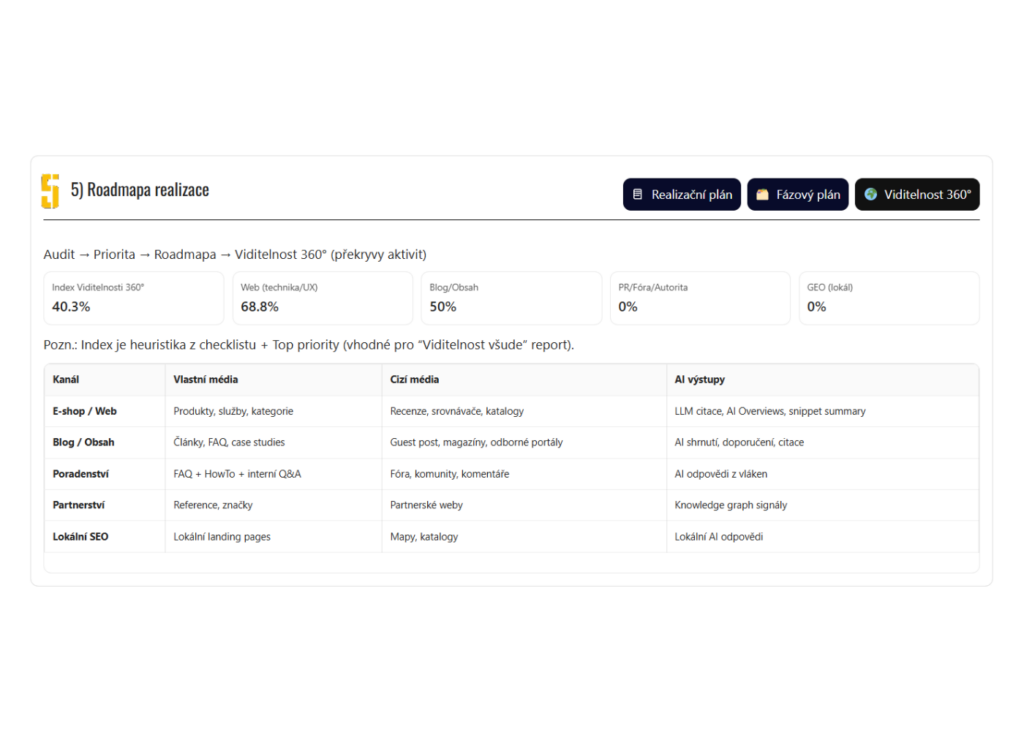The width and height of the screenshot is (1024, 746).
Task: Click the 5) Roadmapa realizace heading
Action: (140, 190)
